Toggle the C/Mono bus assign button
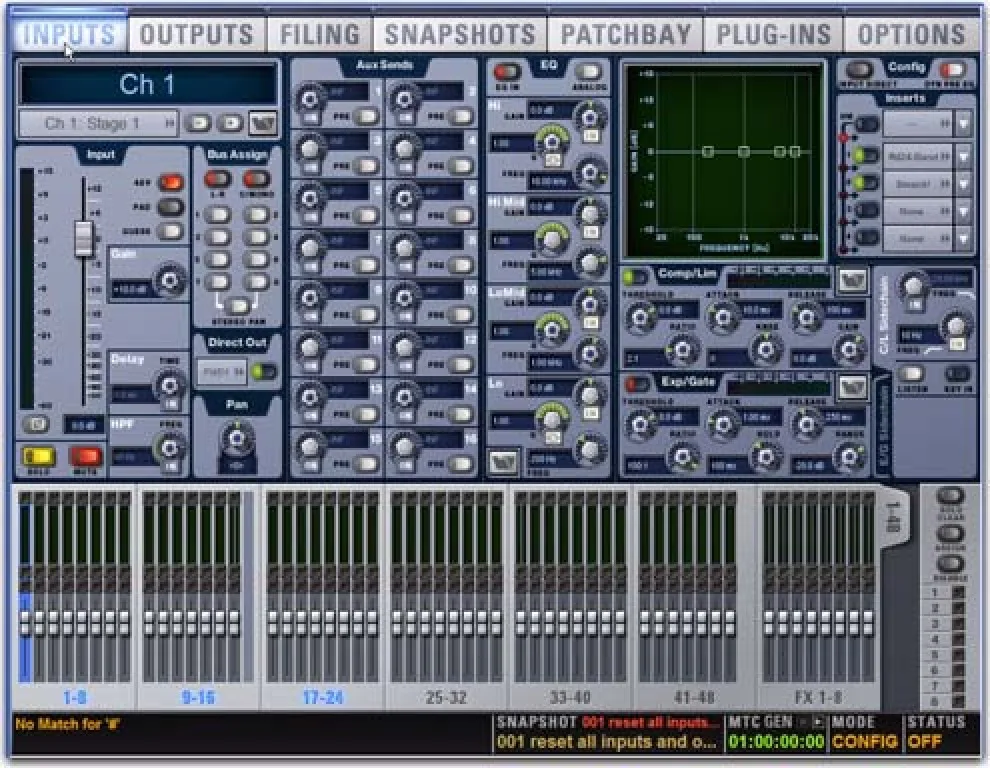The height and width of the screenshot is (768, 990). click(256, 179)
